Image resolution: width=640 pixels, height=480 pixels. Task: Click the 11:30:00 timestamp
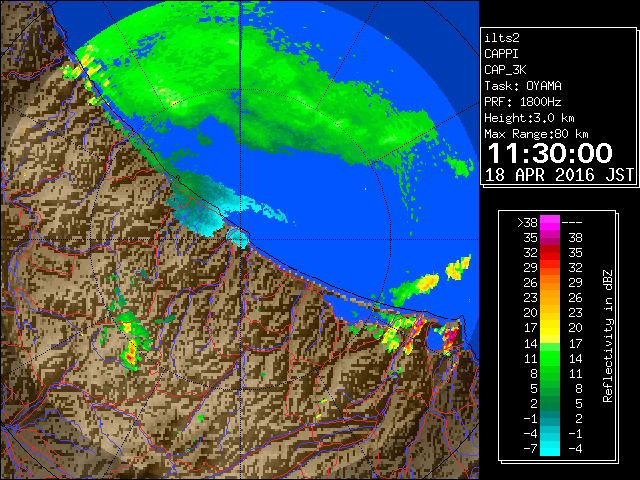pos(550,153)
